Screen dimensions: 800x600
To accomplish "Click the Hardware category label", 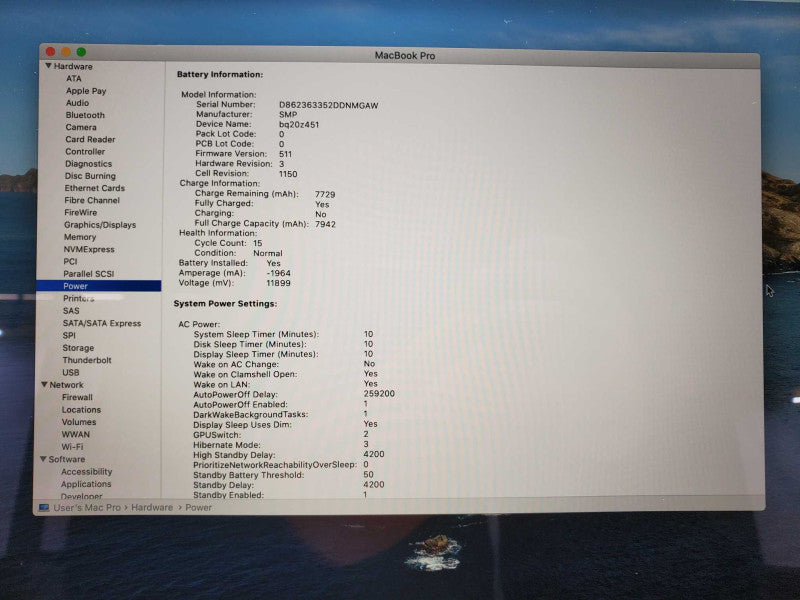I will [73, 66].
